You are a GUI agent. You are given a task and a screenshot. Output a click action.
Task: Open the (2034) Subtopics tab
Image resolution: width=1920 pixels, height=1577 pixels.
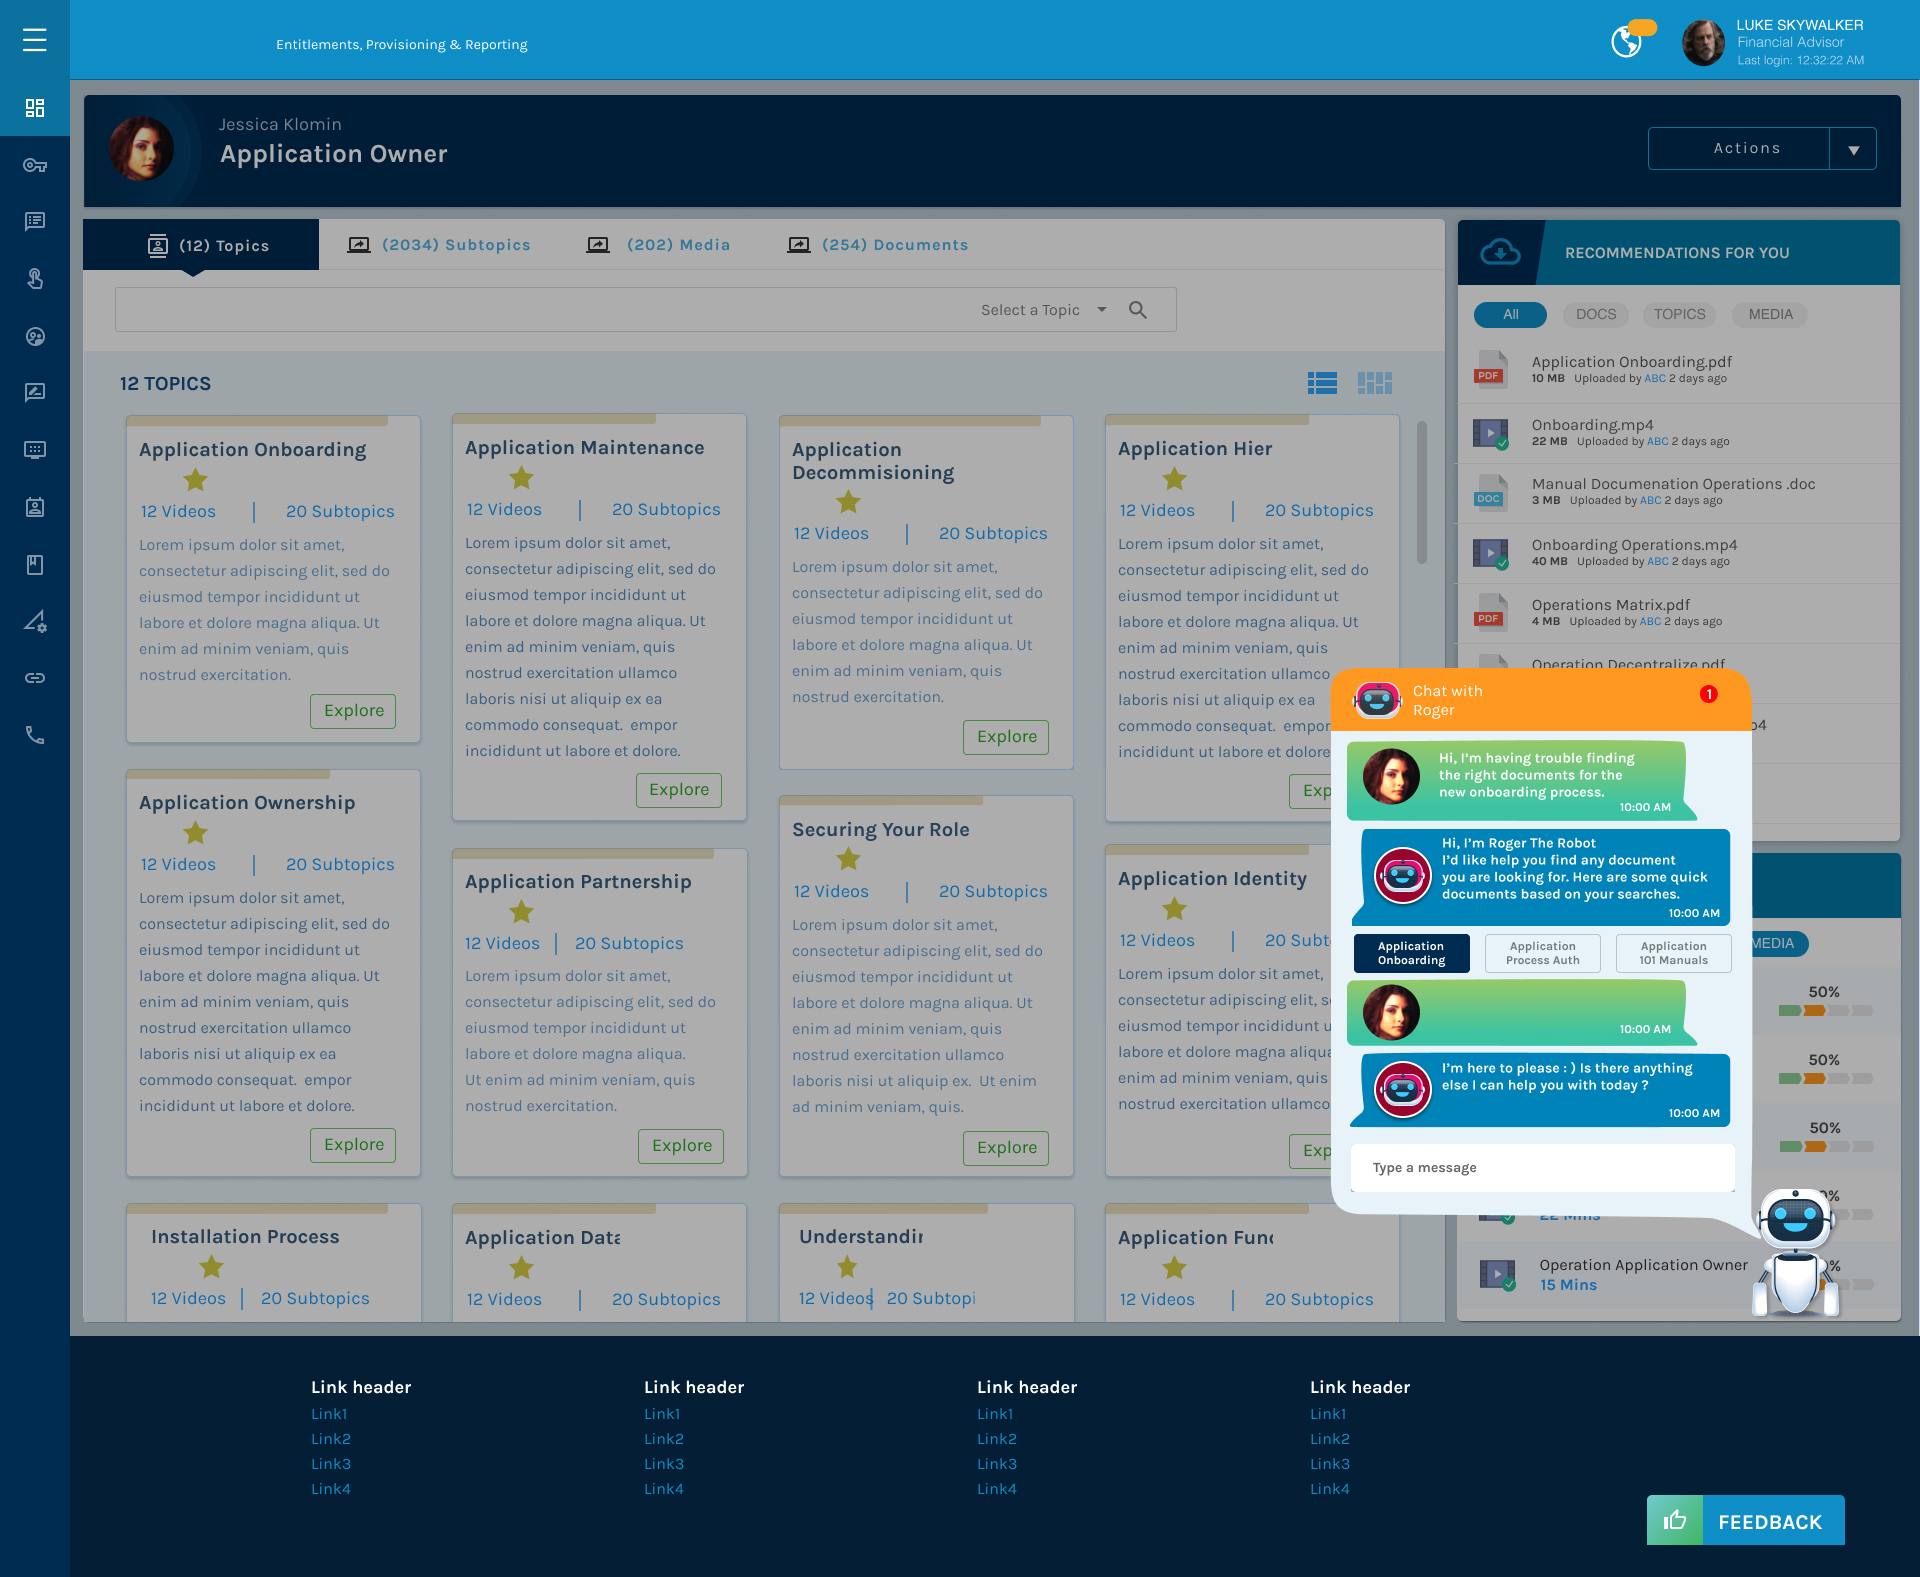tap(439, 245)
